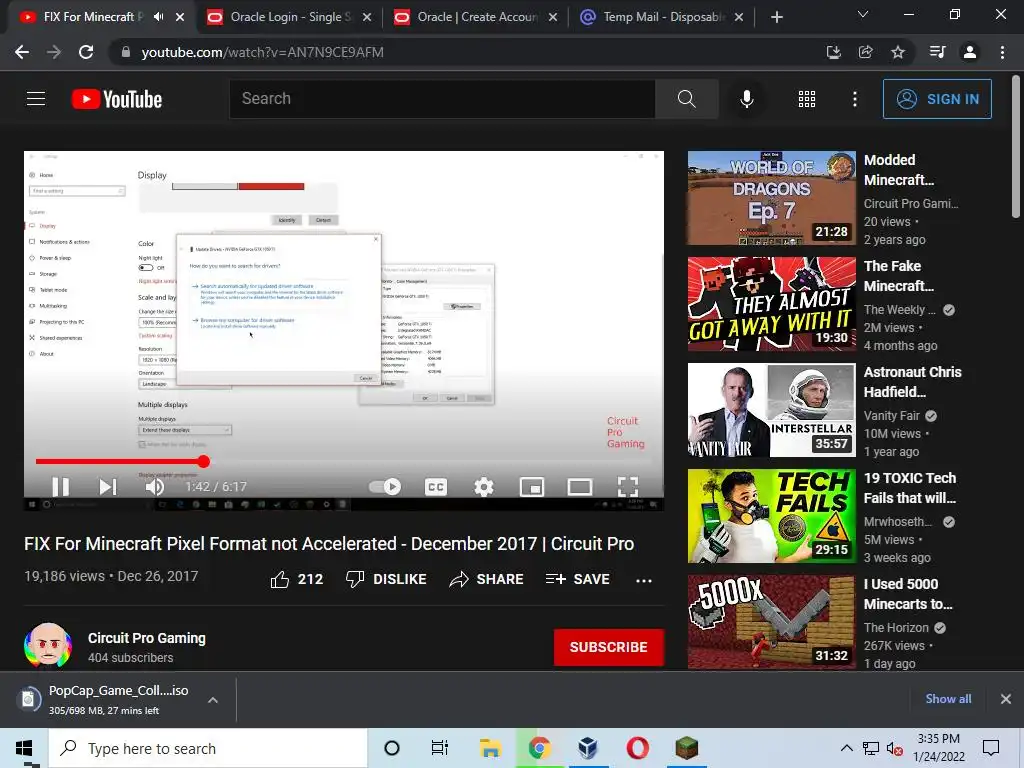Viewport: 1024px width, 768px height.
Task: Click the SIGN IN button
Action: 937,99
